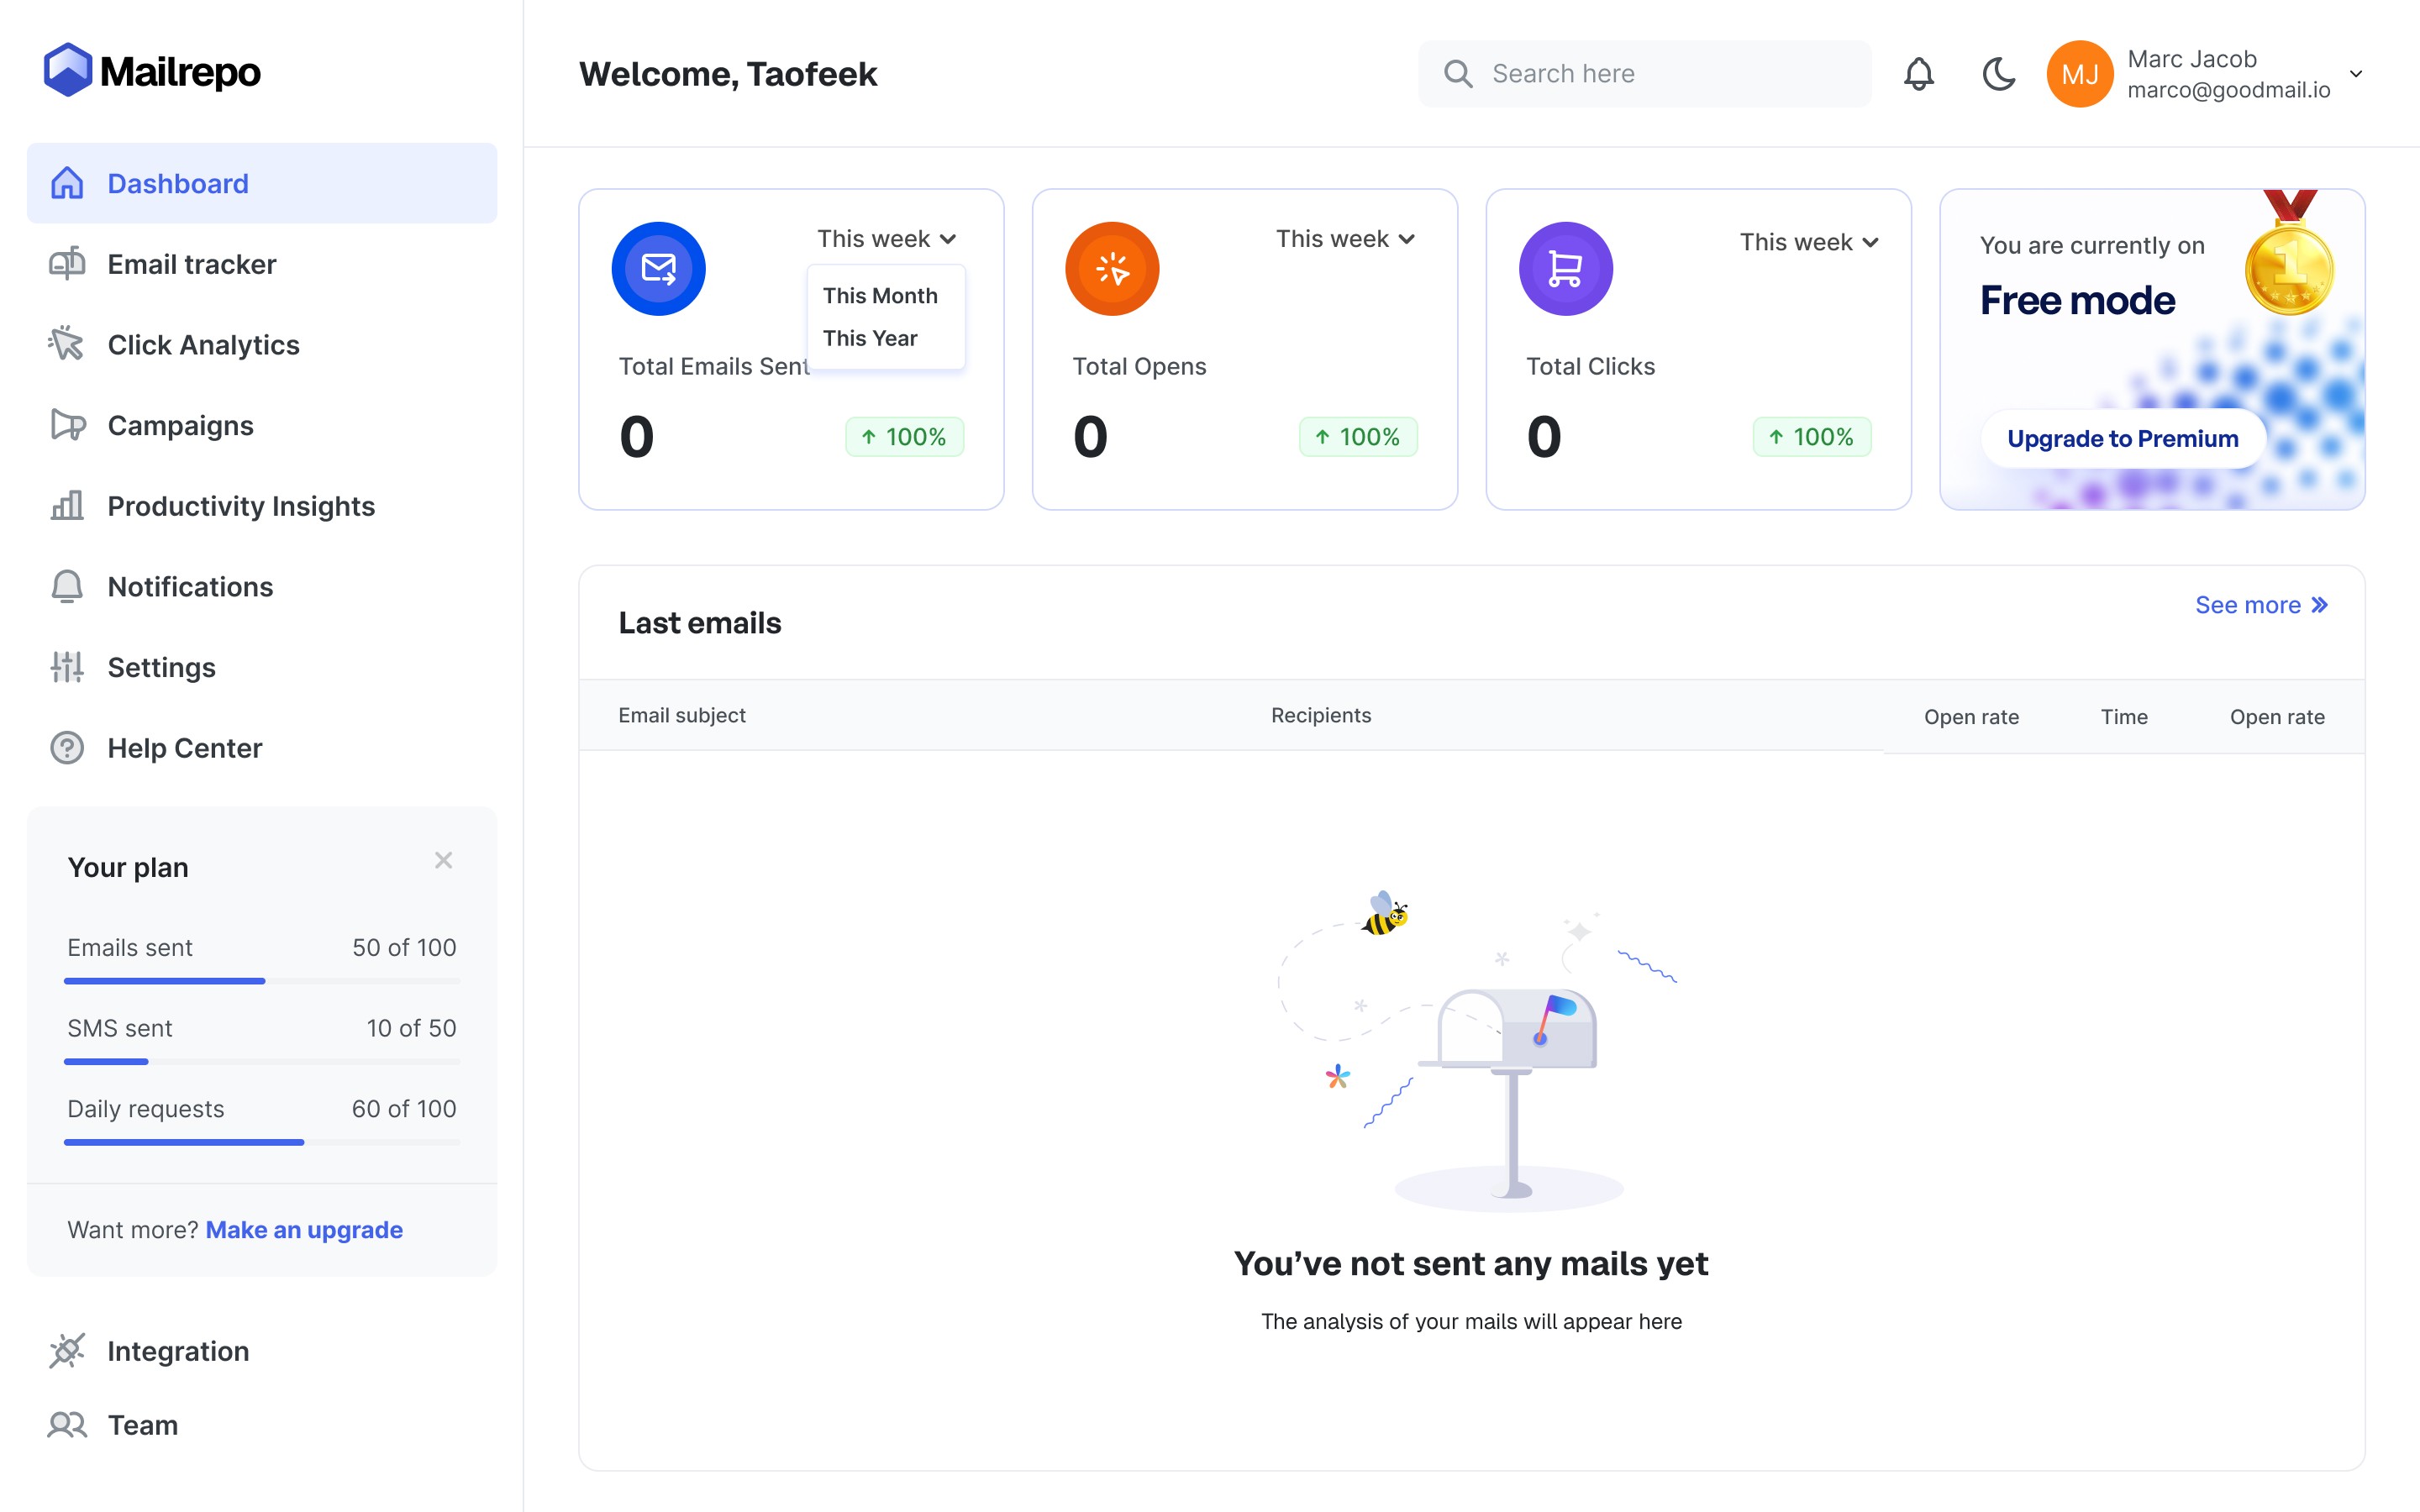The height and width of the screenshot is (1512, 2420).
Task: Click the MJ user avatar
Action: (2079, 74)
